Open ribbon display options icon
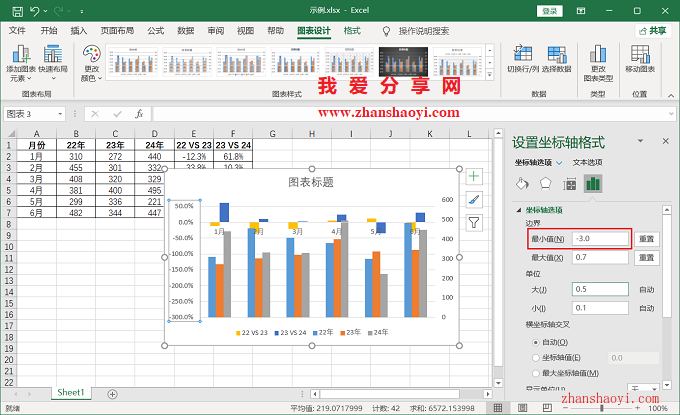Viewport: 680px width, 415px height. [x=581, y=11]
